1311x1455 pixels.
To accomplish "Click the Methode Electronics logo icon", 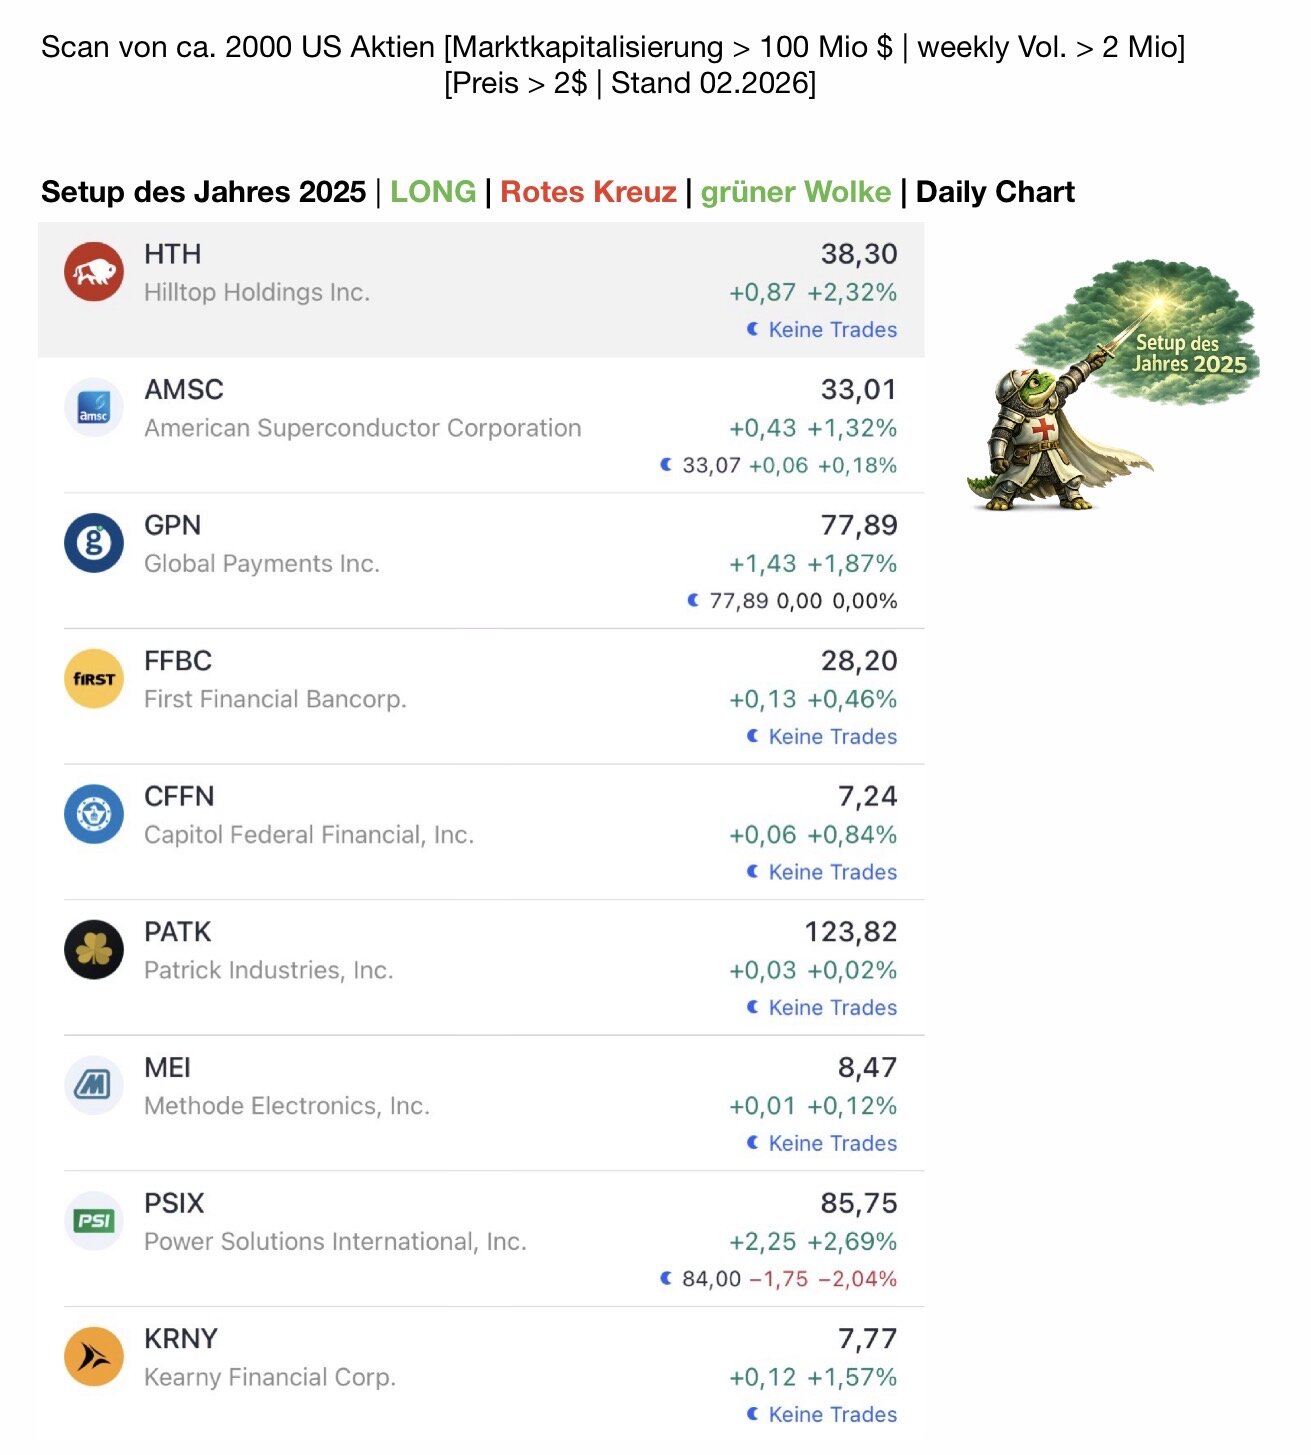I will click(x=94, y=1085).
